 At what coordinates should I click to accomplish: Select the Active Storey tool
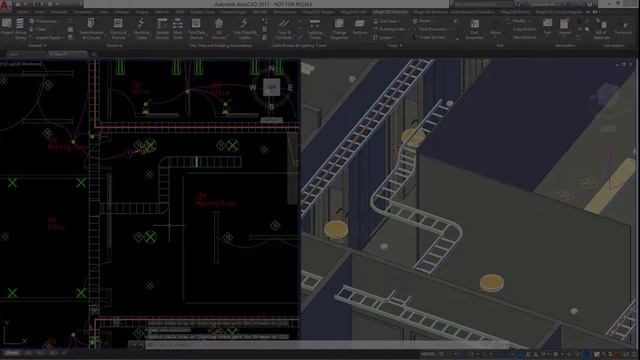(x=20, y=29)
